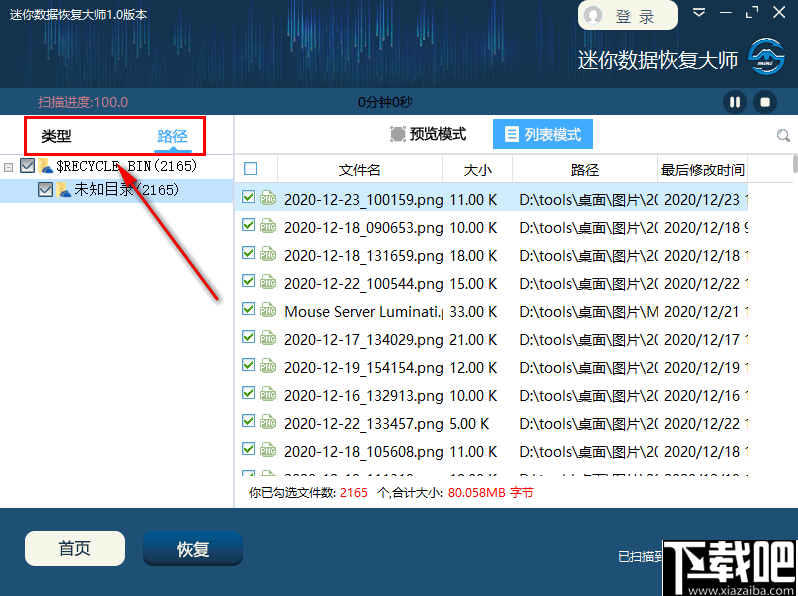Click the $RECYCLE.BIN folder icon
Screen dimensions: 798x596
click(x=46, y=166)
